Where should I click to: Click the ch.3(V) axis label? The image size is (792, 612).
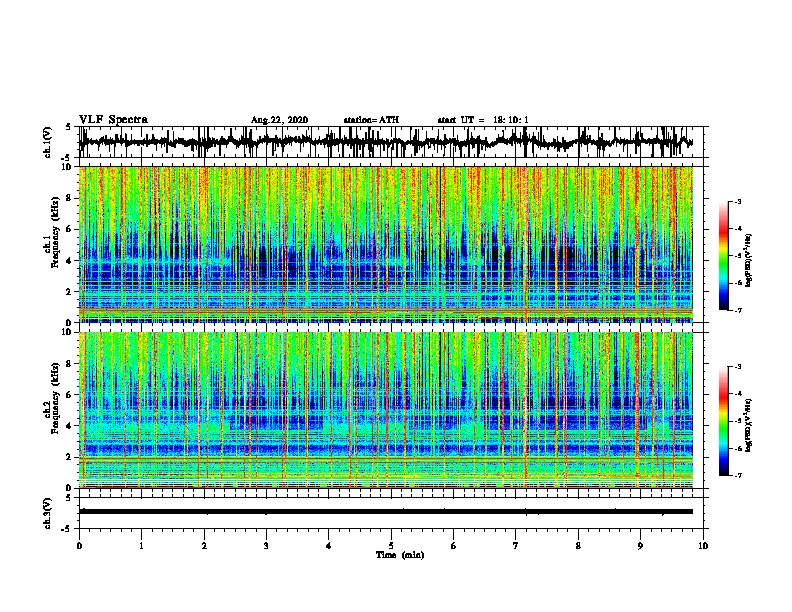click(x=47, y=513)
